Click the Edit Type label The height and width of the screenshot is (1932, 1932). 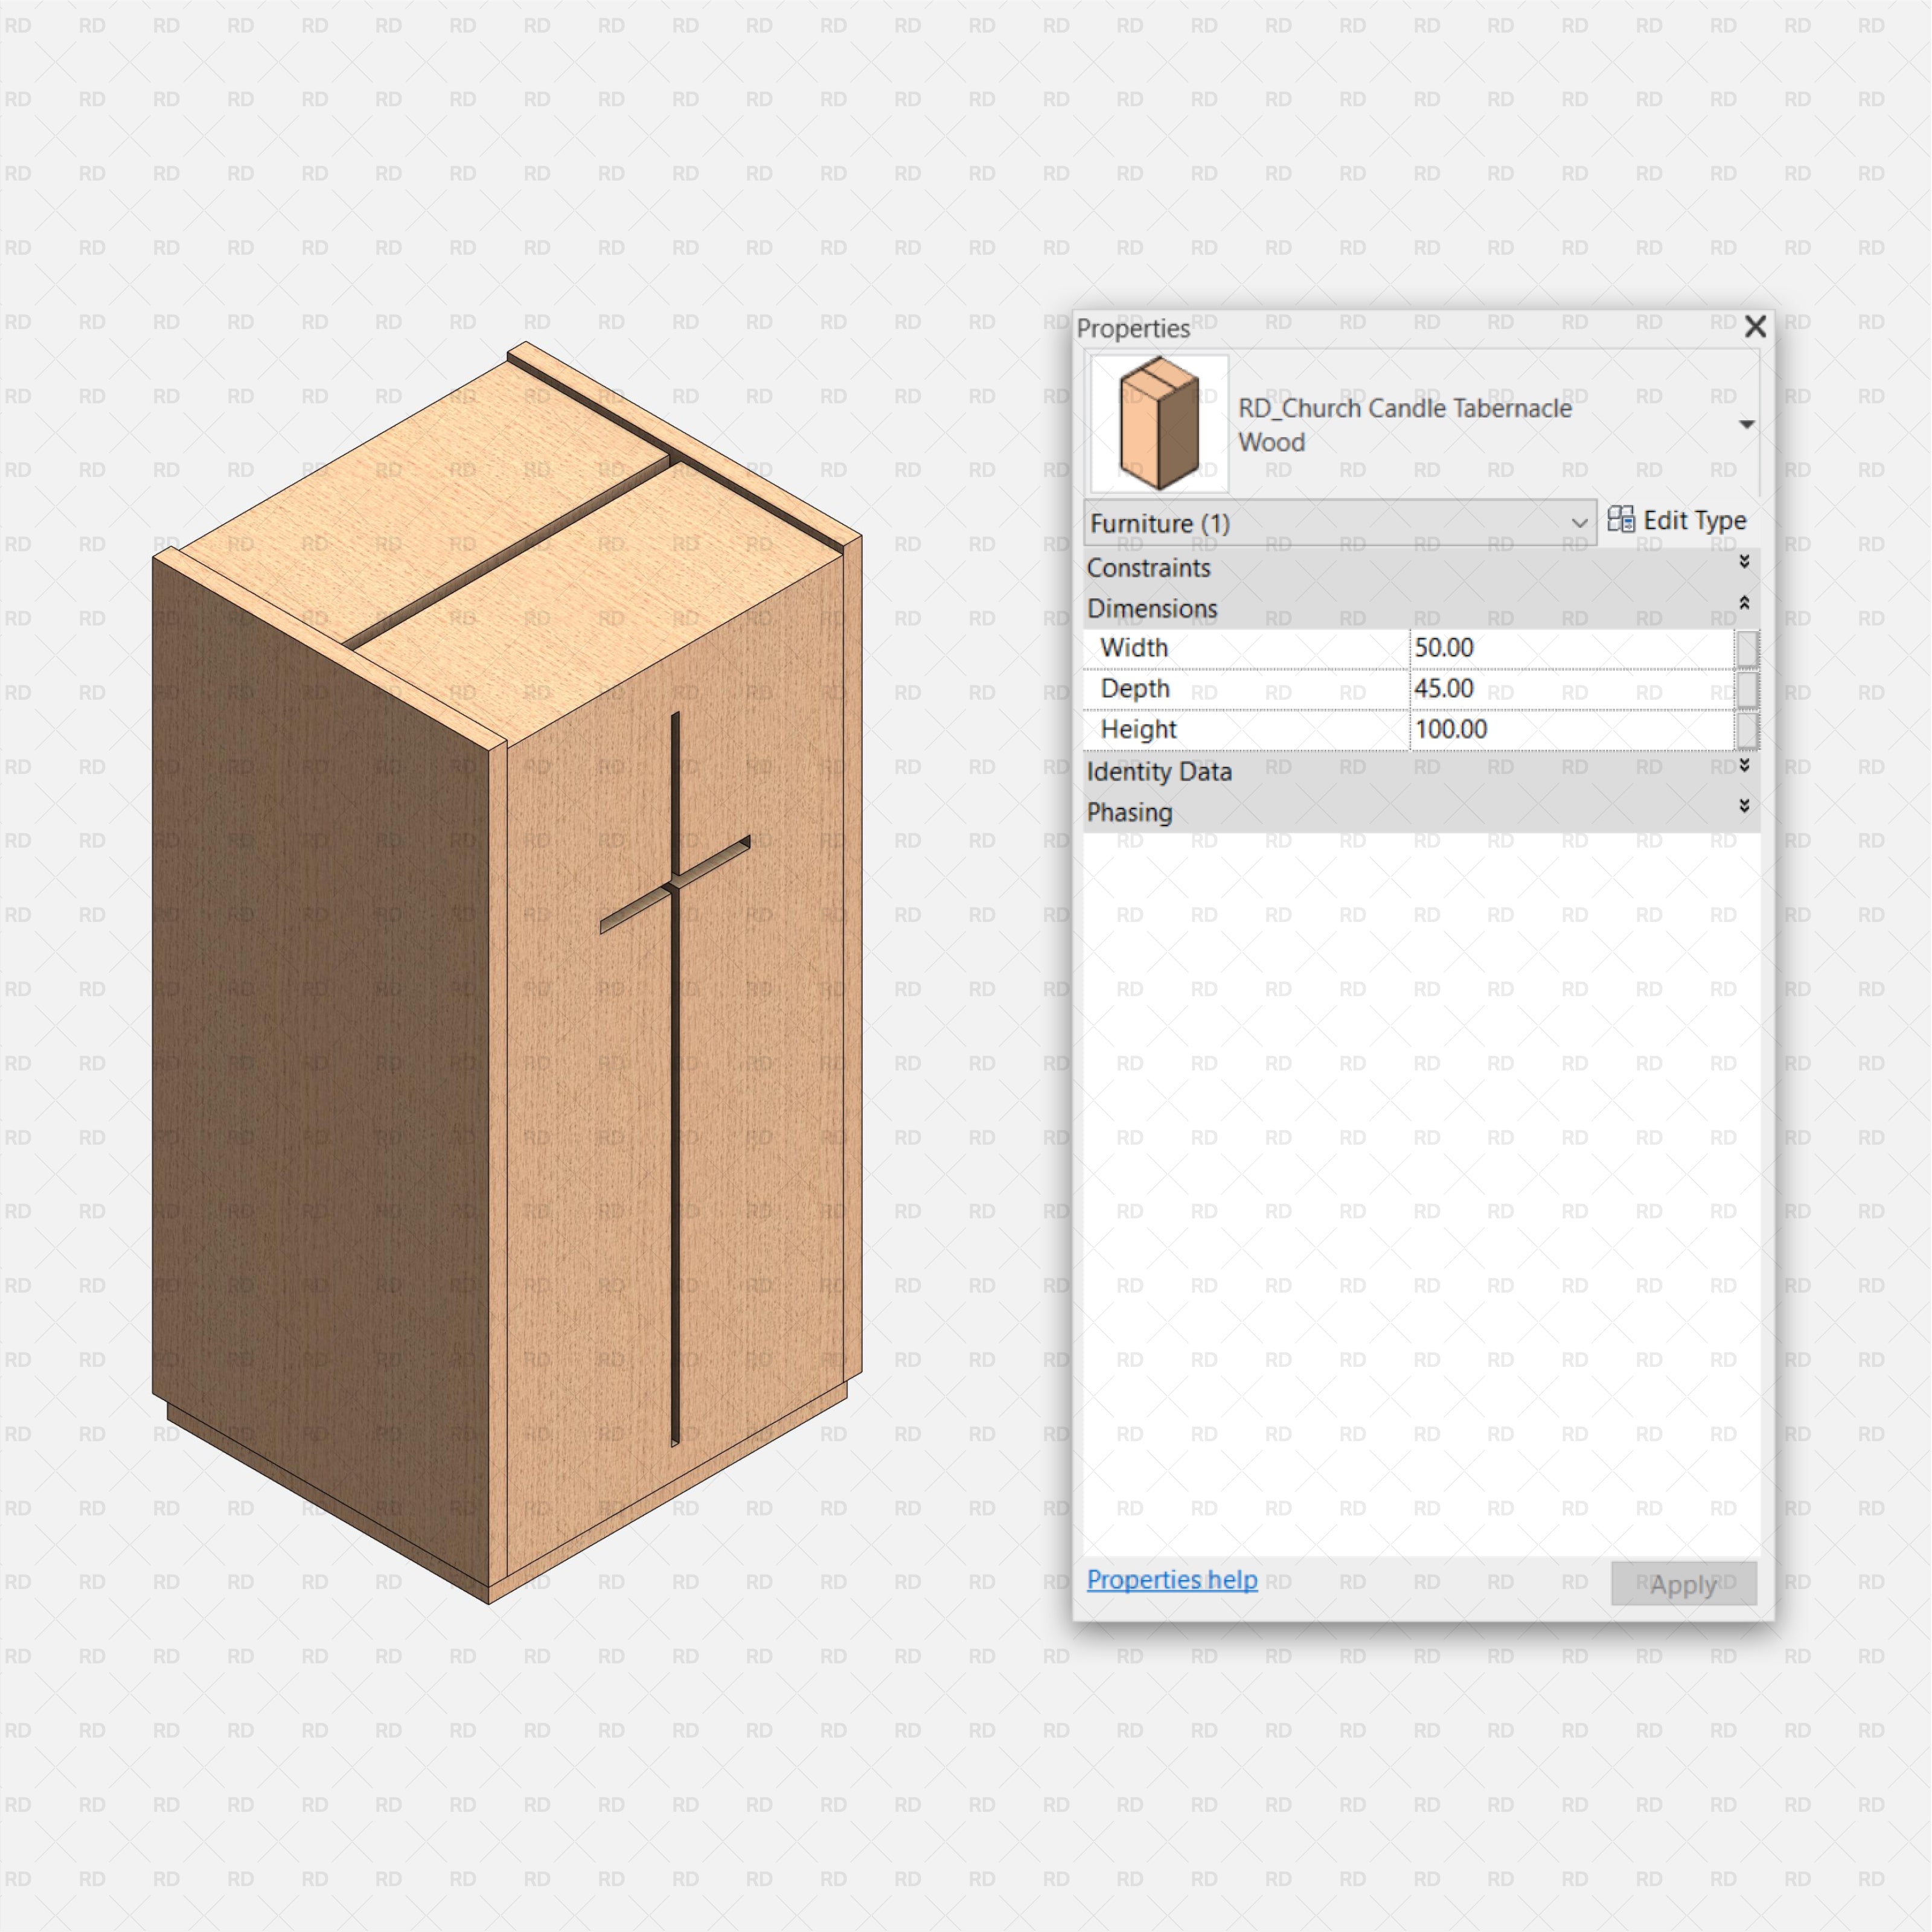point(1694,520)
